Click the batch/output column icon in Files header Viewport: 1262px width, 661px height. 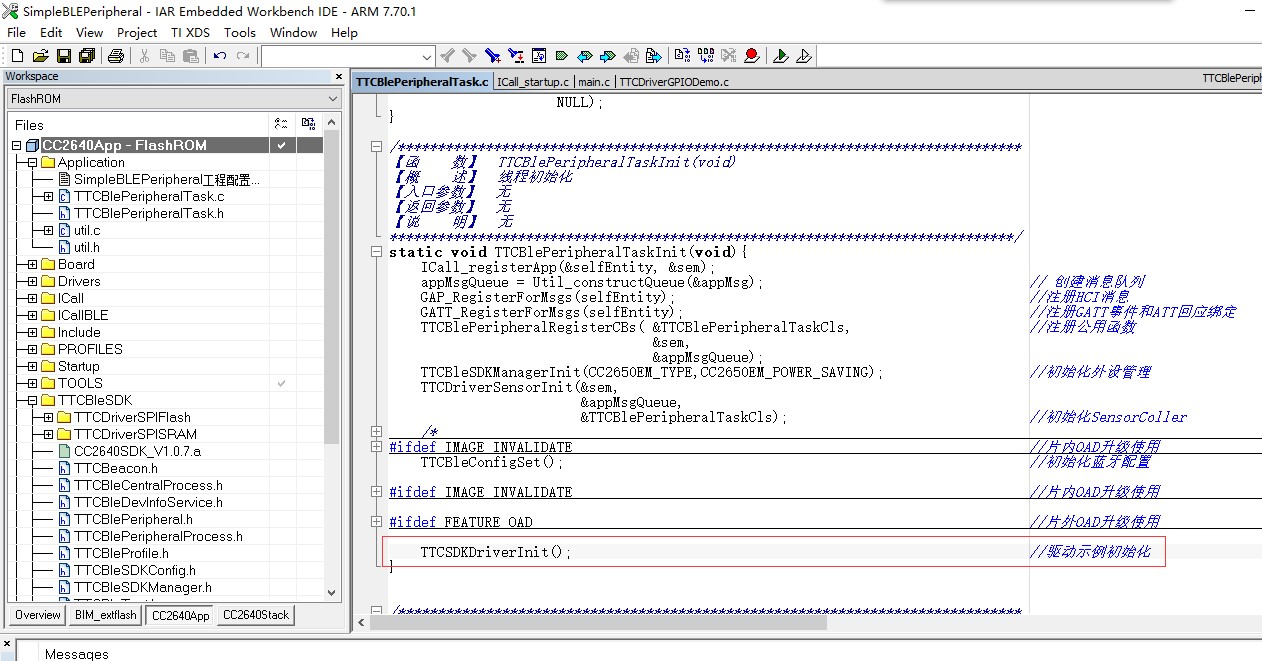point(308,124)
